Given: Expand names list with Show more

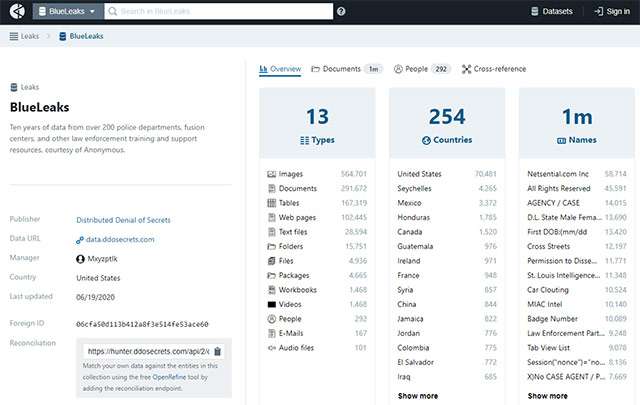Looking at the screenshot, I should (547, 396).
